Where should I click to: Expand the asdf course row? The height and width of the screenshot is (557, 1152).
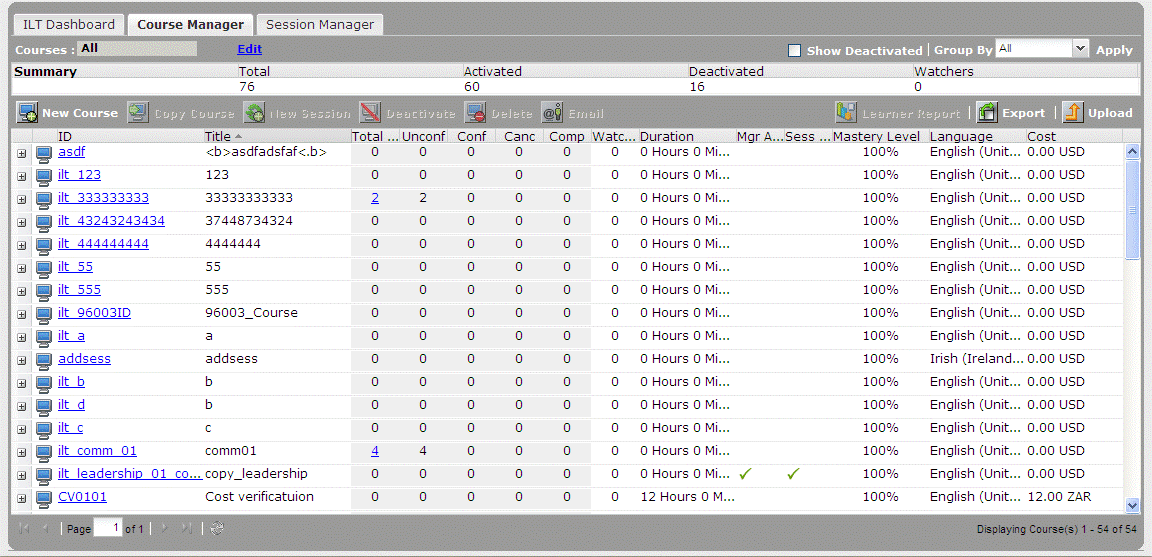click(21, 154)
